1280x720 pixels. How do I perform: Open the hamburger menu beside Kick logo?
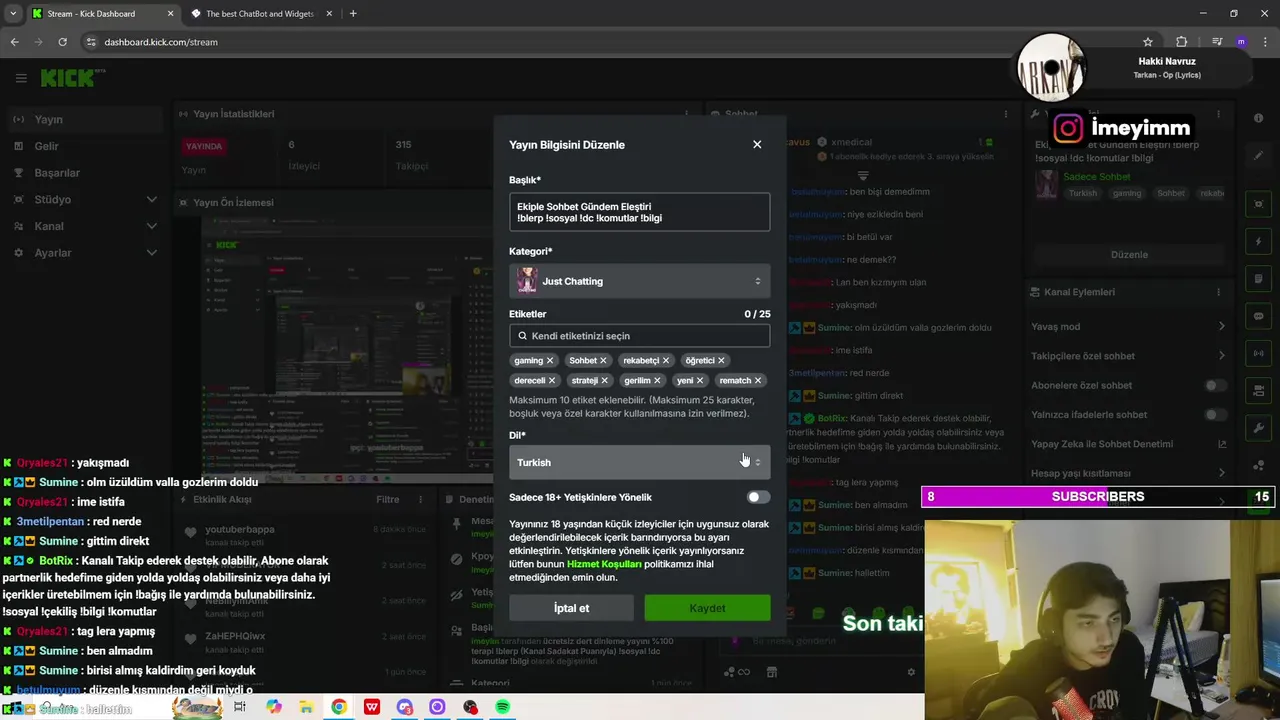[x=20, y=78]
